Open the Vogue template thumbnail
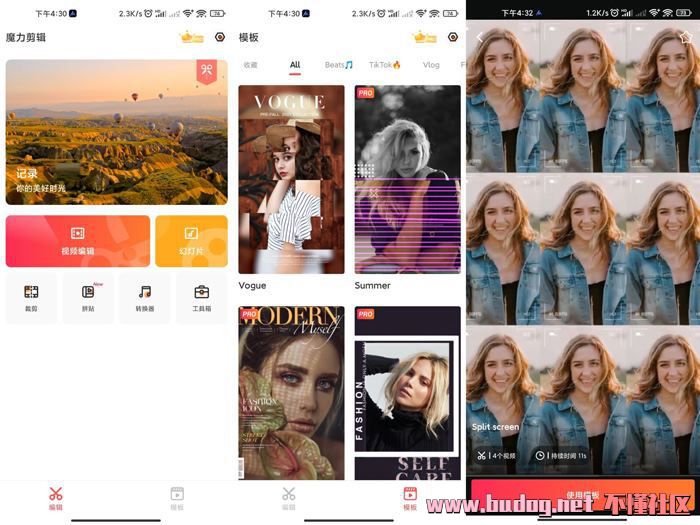The image size is (700, 525). click(292, 179)
